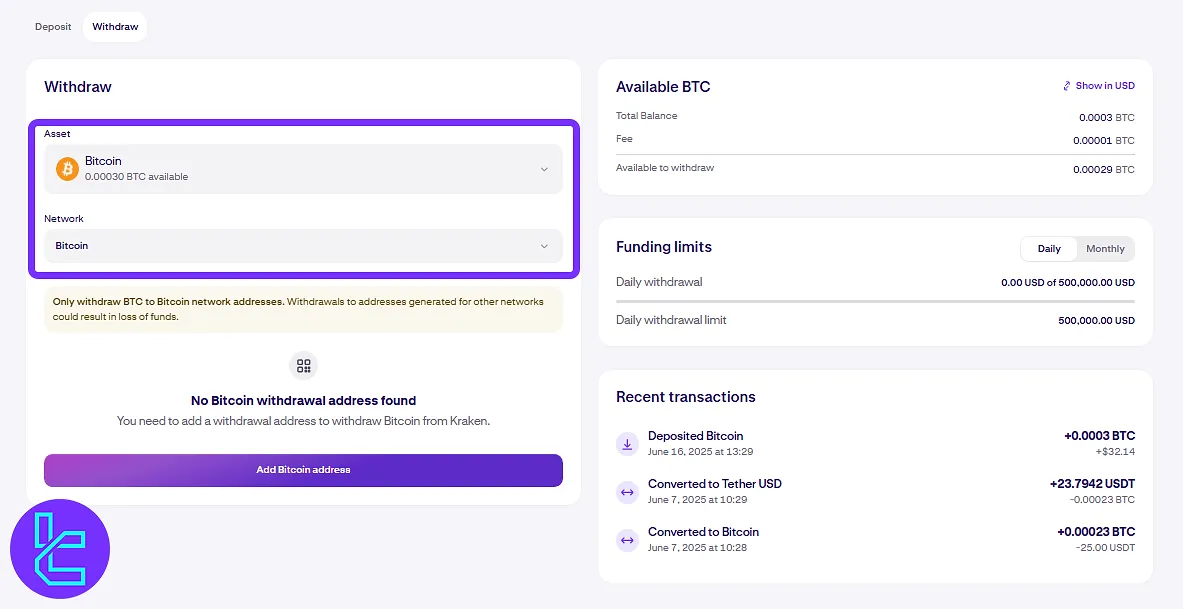
Task: Select the Daily funding limits toggle
Action: (1049, 249)
